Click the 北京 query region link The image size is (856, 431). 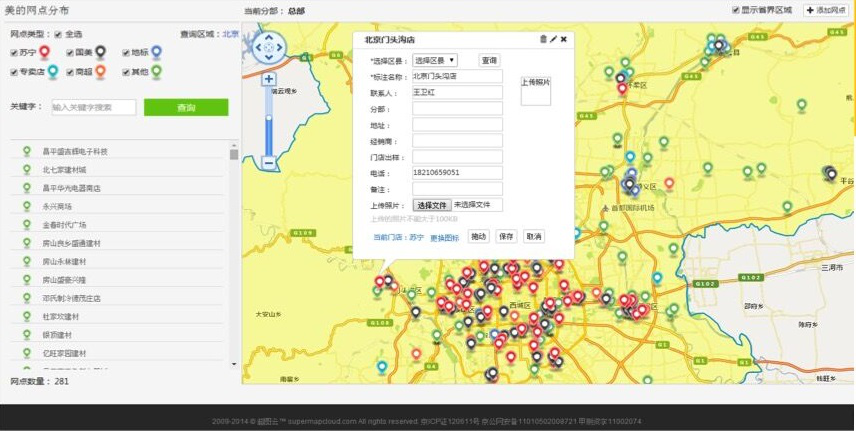(230, 33)
